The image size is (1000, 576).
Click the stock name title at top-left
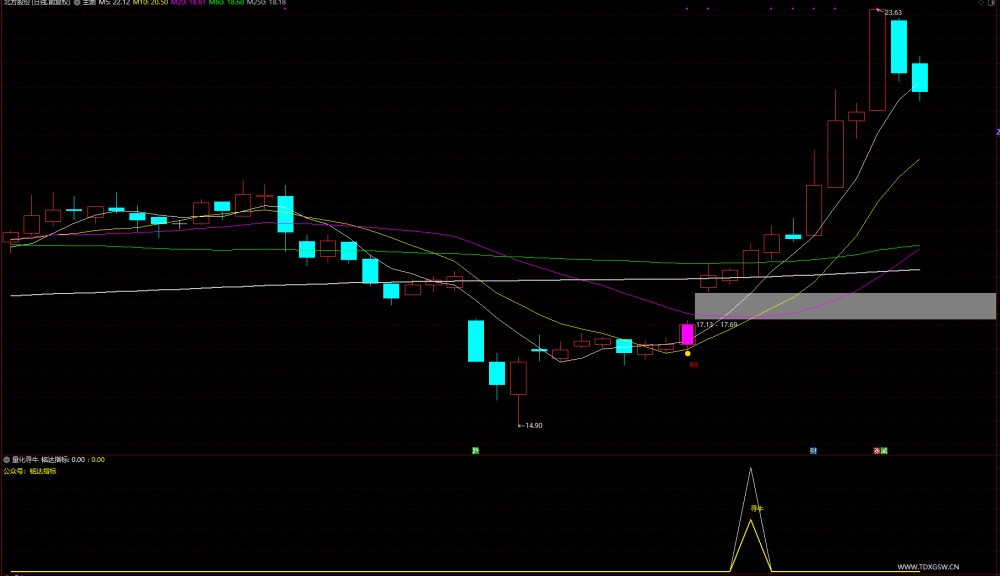(37, 3)
